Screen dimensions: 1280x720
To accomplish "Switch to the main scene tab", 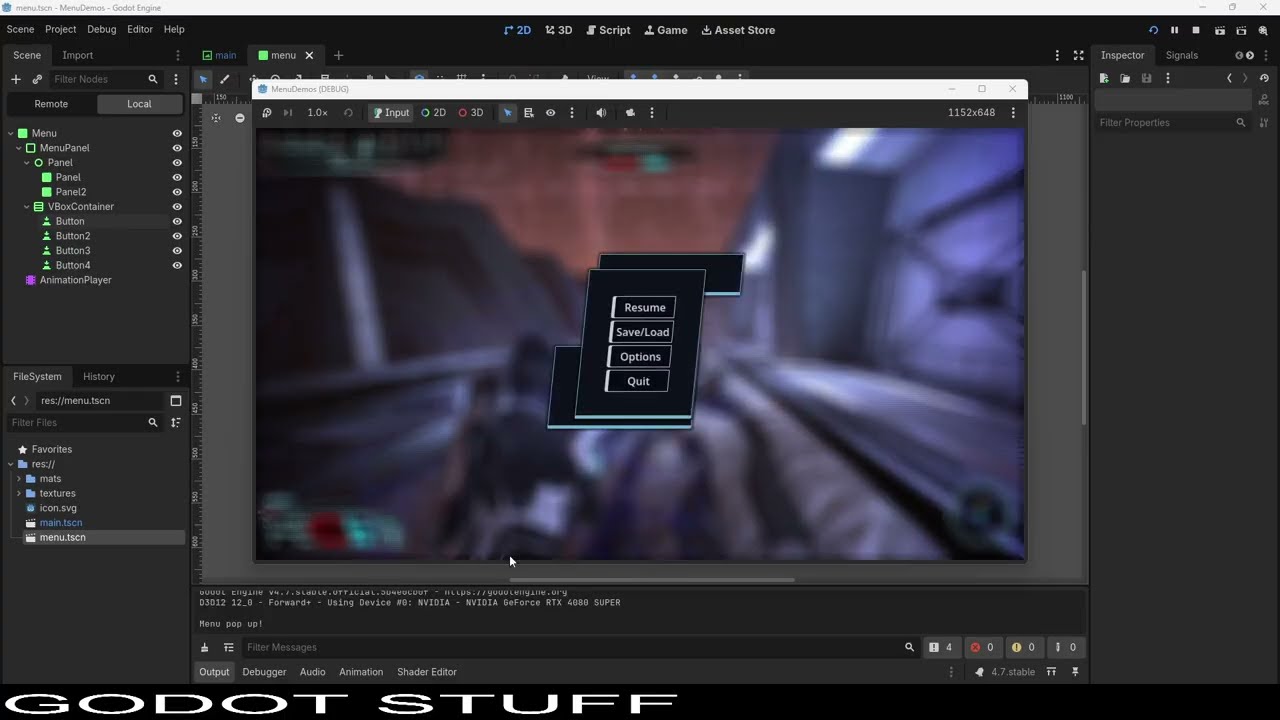I will [x=219, y=55].
